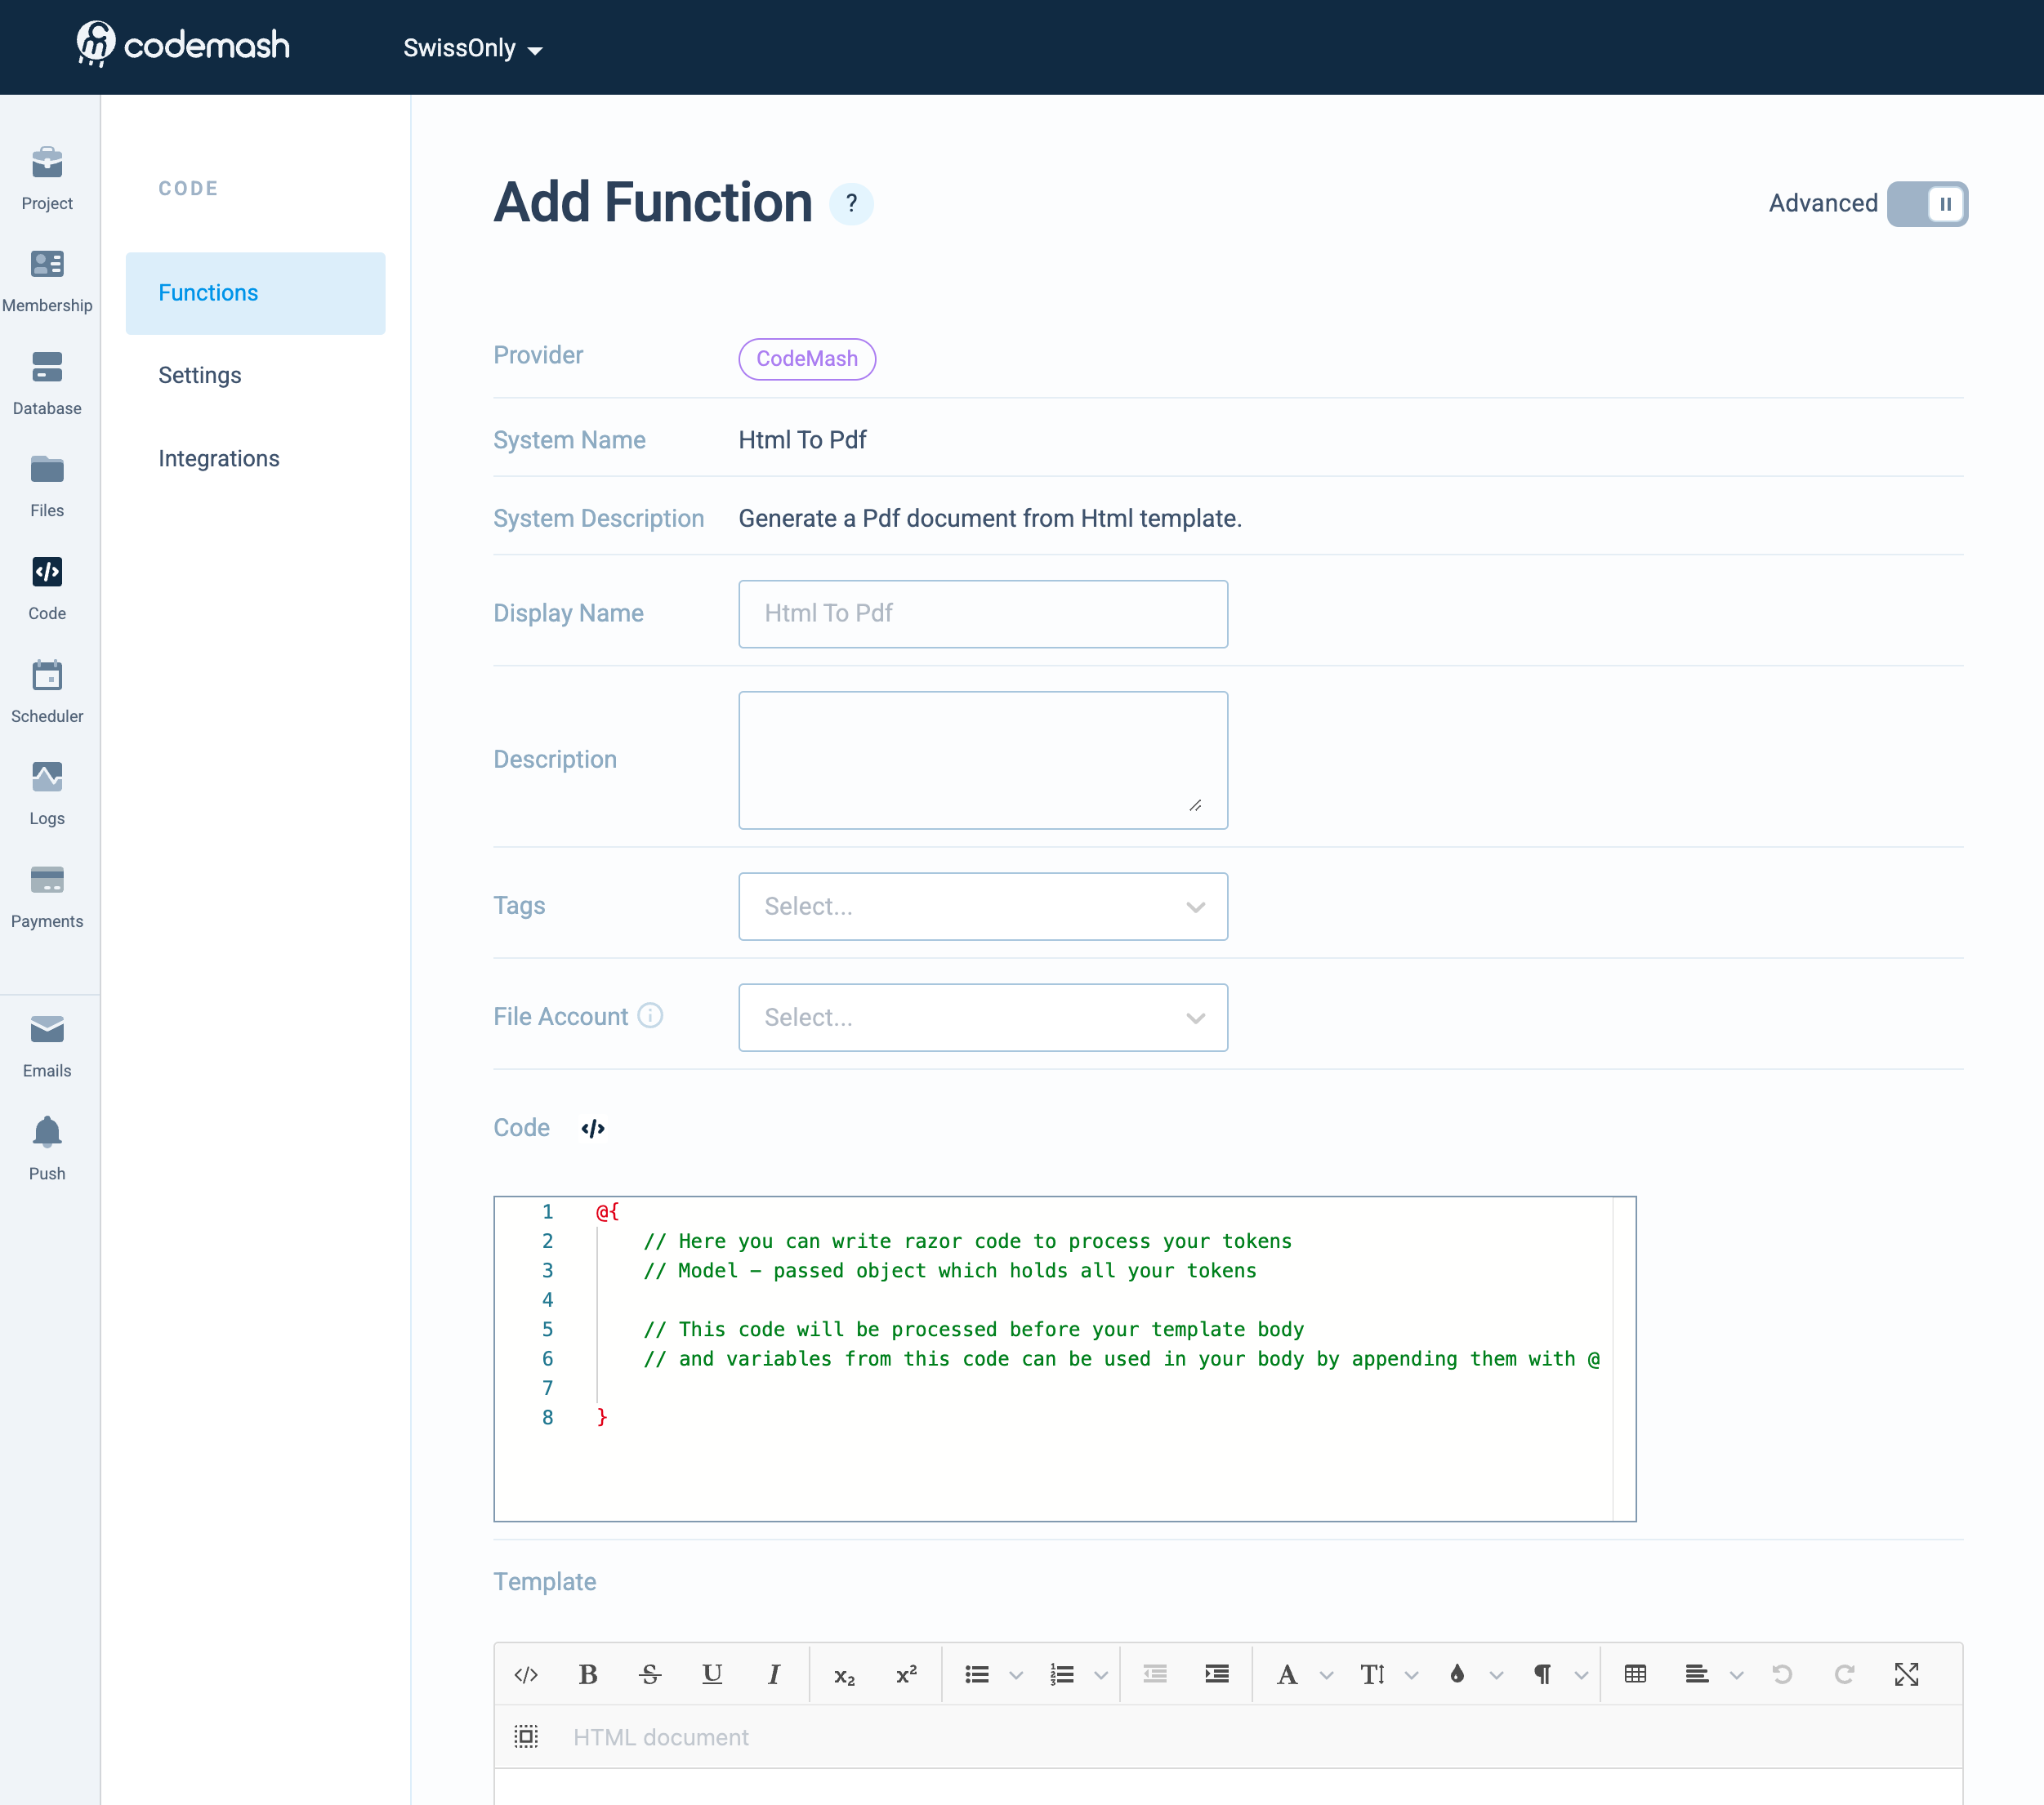This screenshot has width=2044, height=1805.
Task: Toggle italic formatting in template toolbar
Action: point(773,1675)
